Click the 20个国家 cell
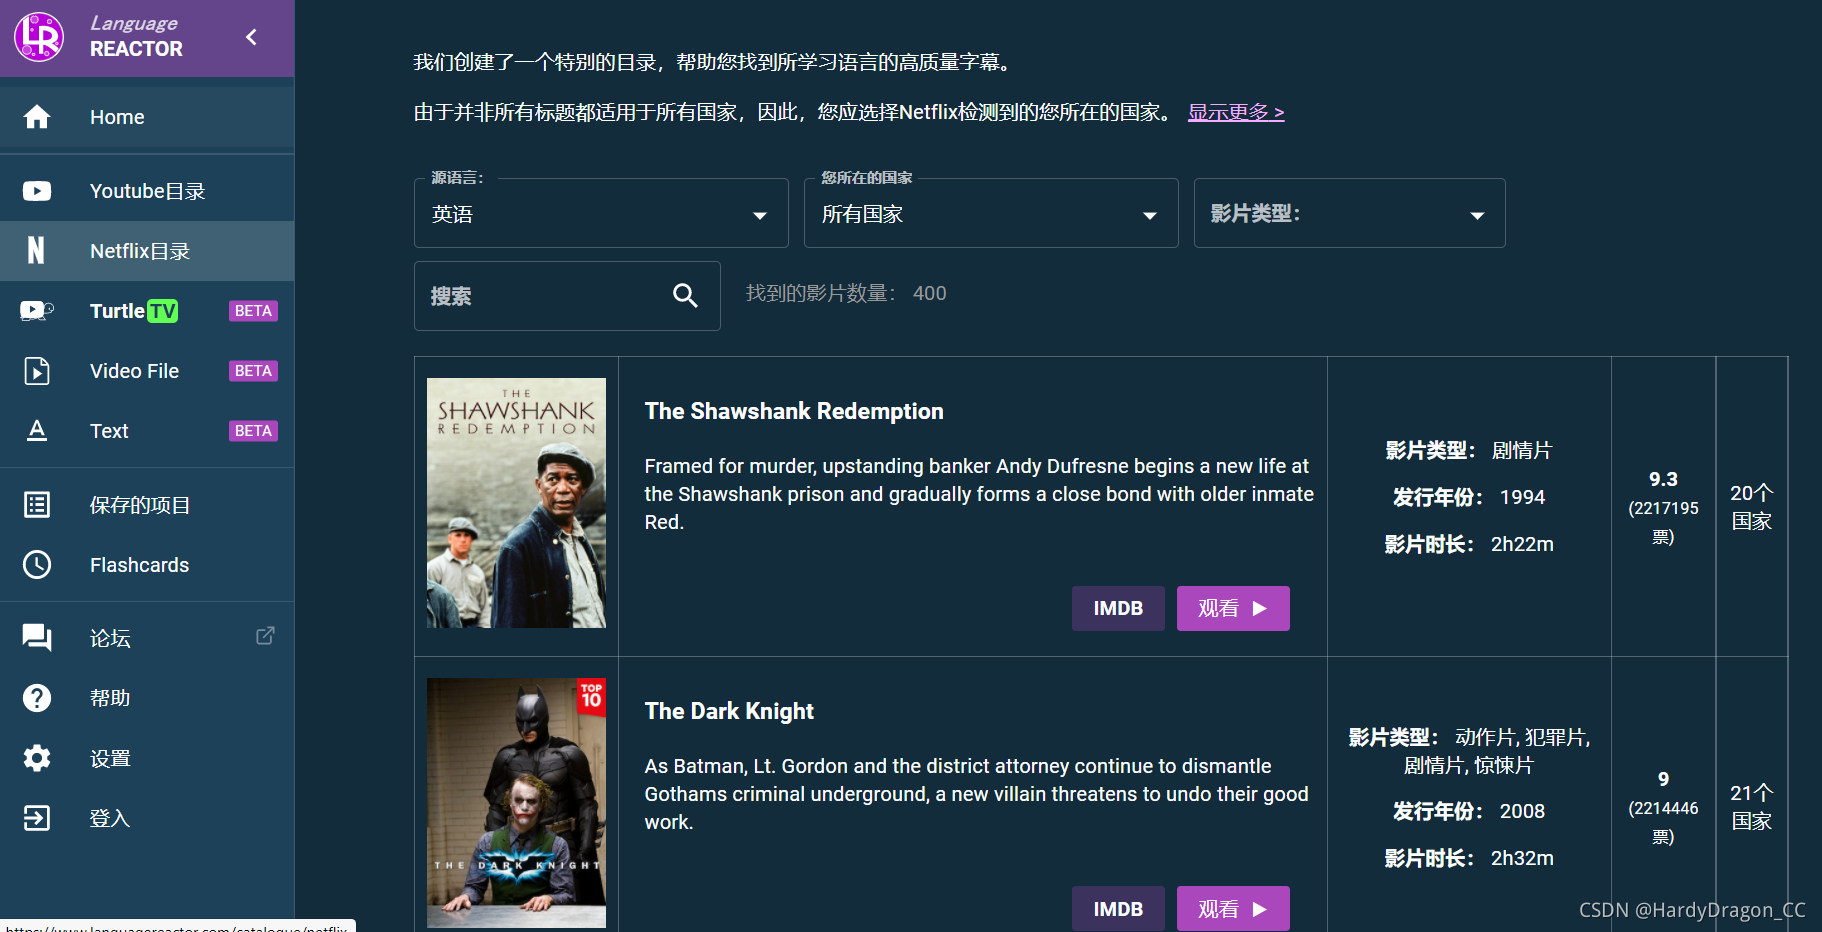This screenshot has width=1822, height=932. point(1751,507)
